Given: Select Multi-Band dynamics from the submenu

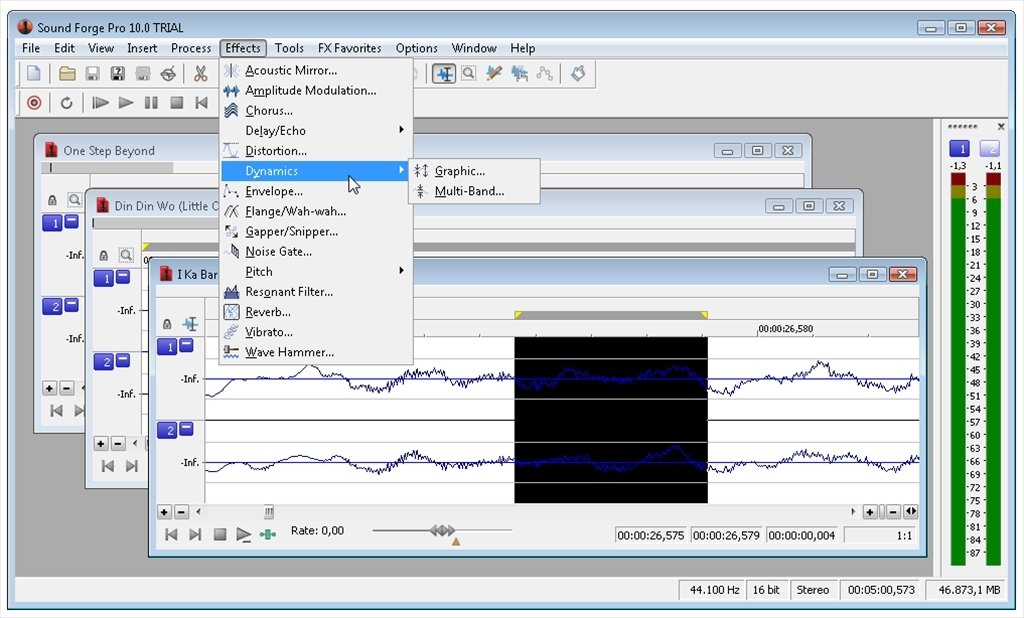Looking at the screenshot, I should point(474,191).
